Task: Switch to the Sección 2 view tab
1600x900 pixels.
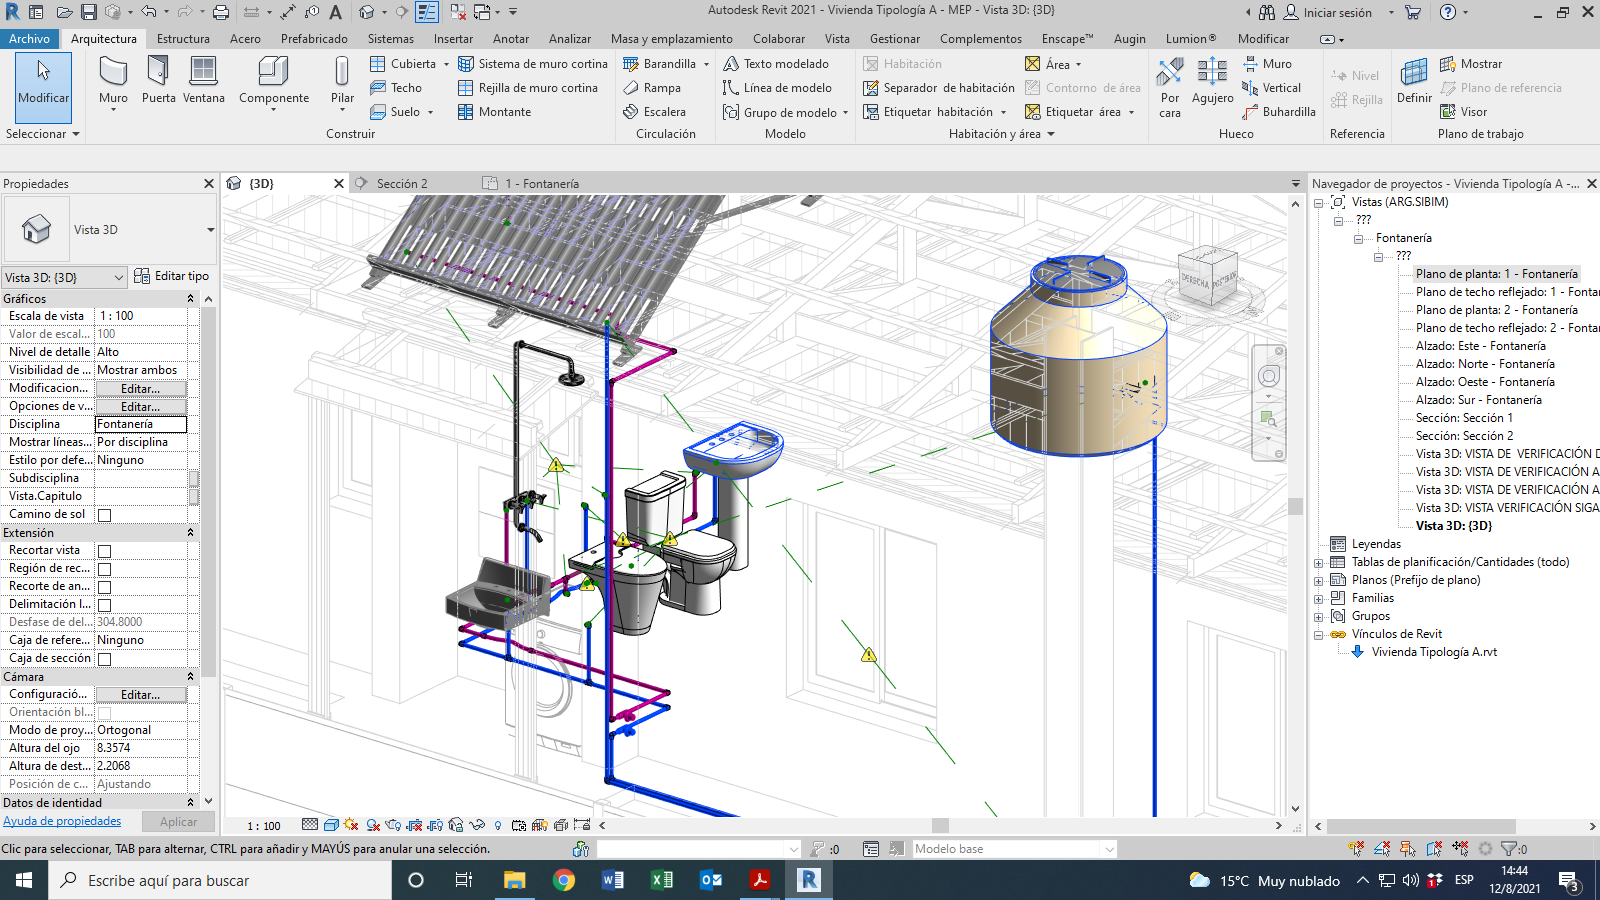Action: (x=401, y=183)
